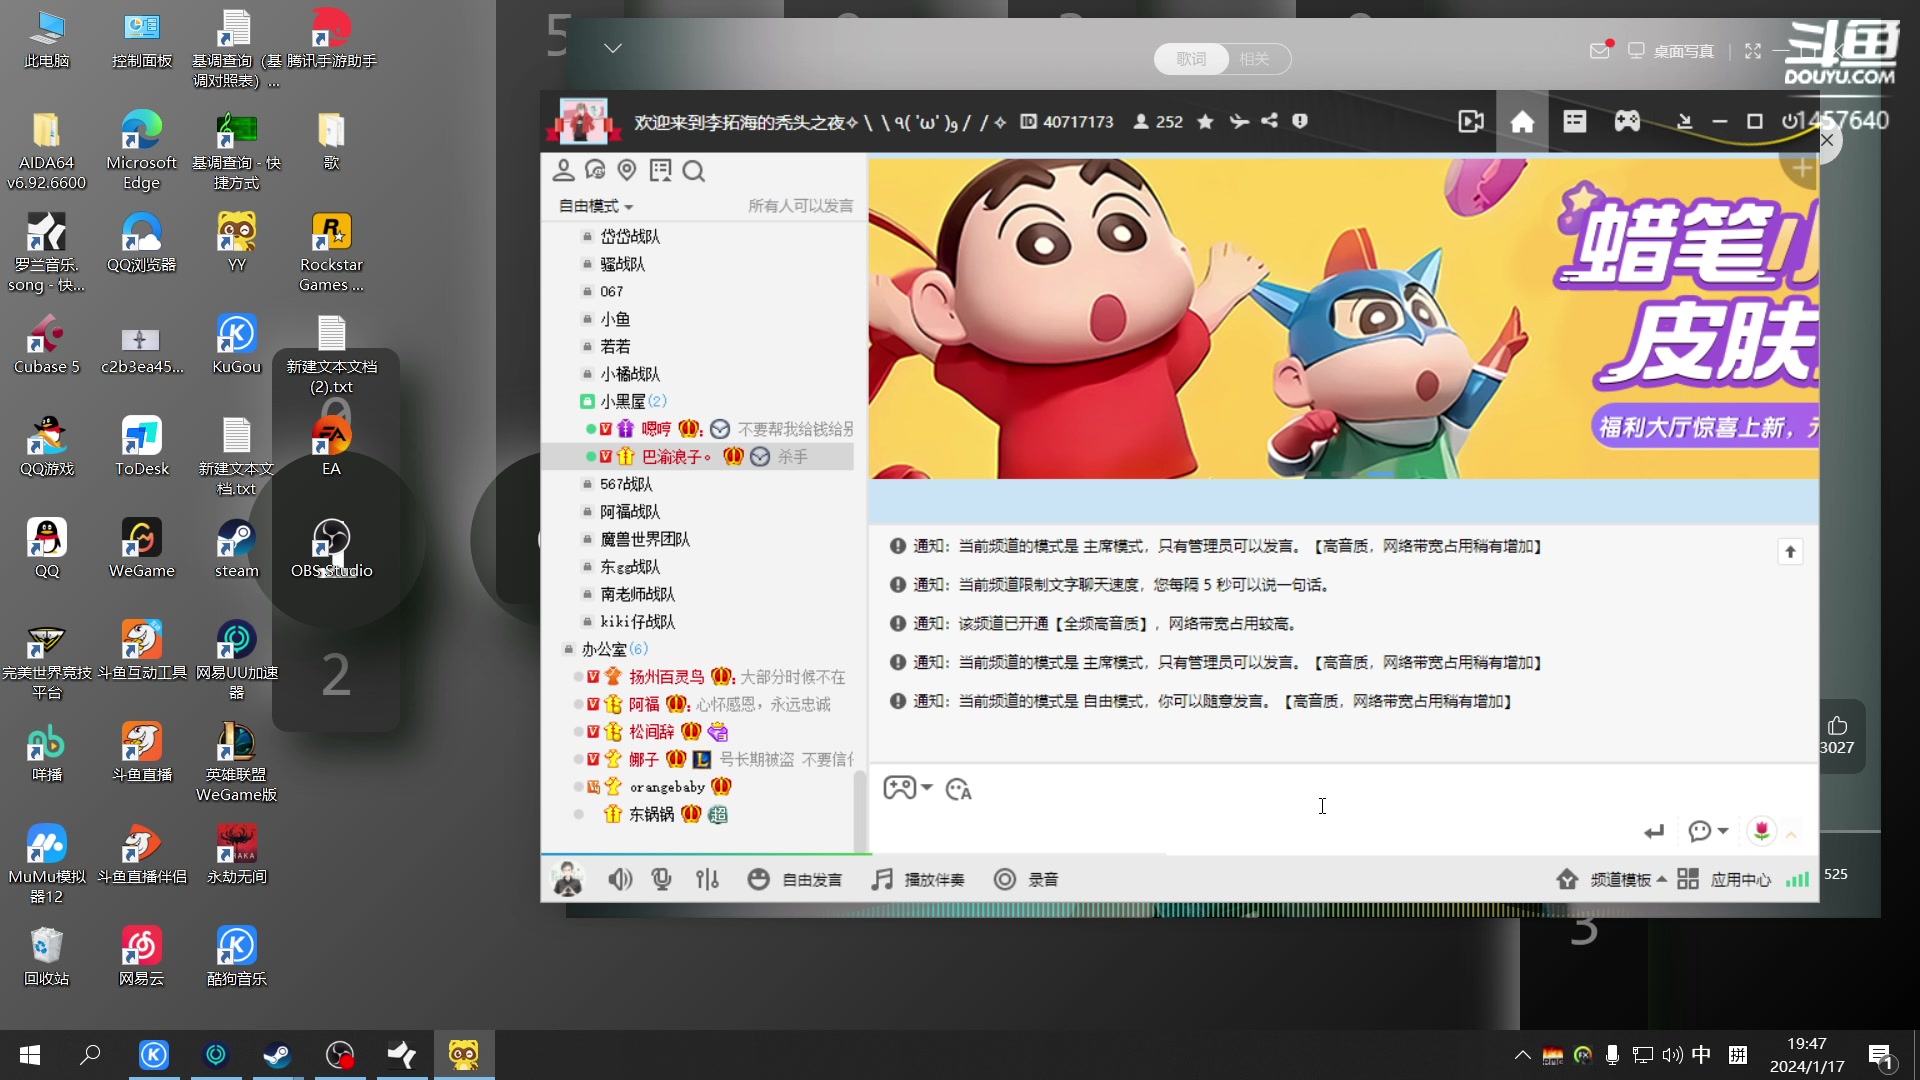This screenshot has height=1080, width=1920.
Task: Switch to the 相关 tab
Action: tap(1255, 59)
